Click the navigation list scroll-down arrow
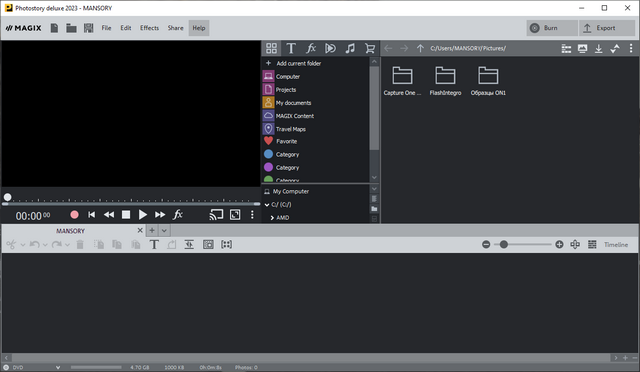Image resolution: width=640 pixels, height=372 pixels. 374,178
